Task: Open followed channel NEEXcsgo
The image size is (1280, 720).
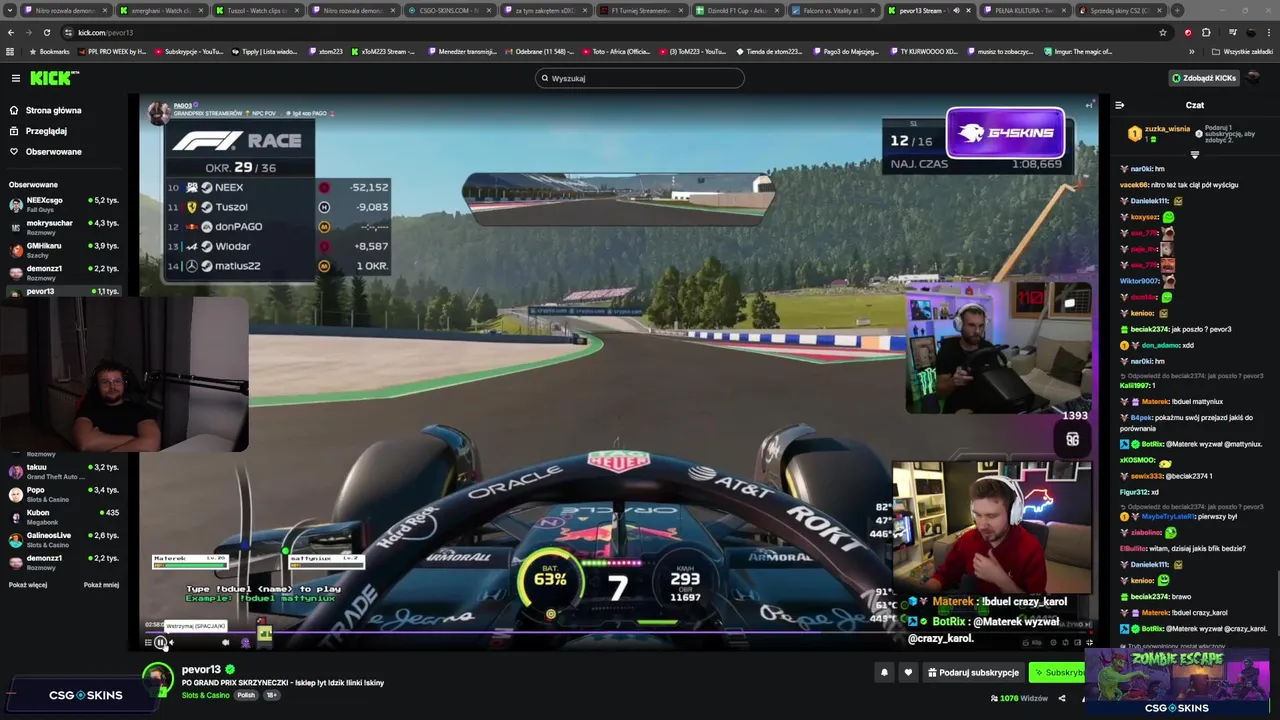Action: coord(64,203)
